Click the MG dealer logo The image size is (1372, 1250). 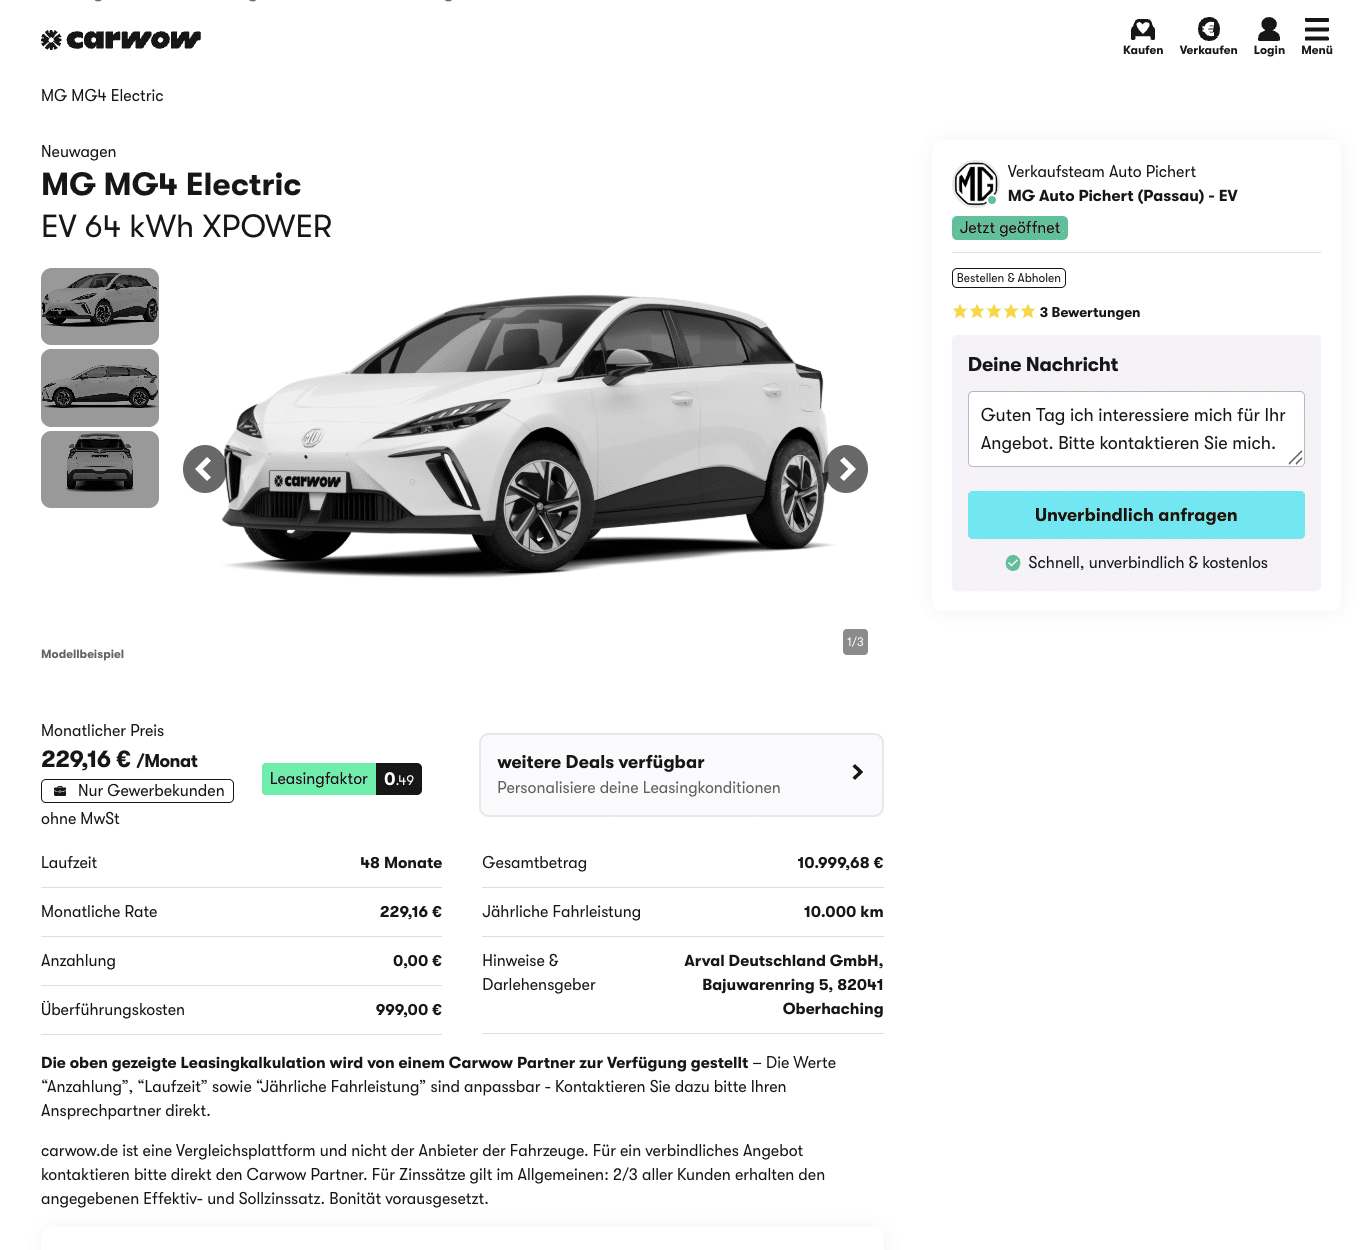point(975,184)
